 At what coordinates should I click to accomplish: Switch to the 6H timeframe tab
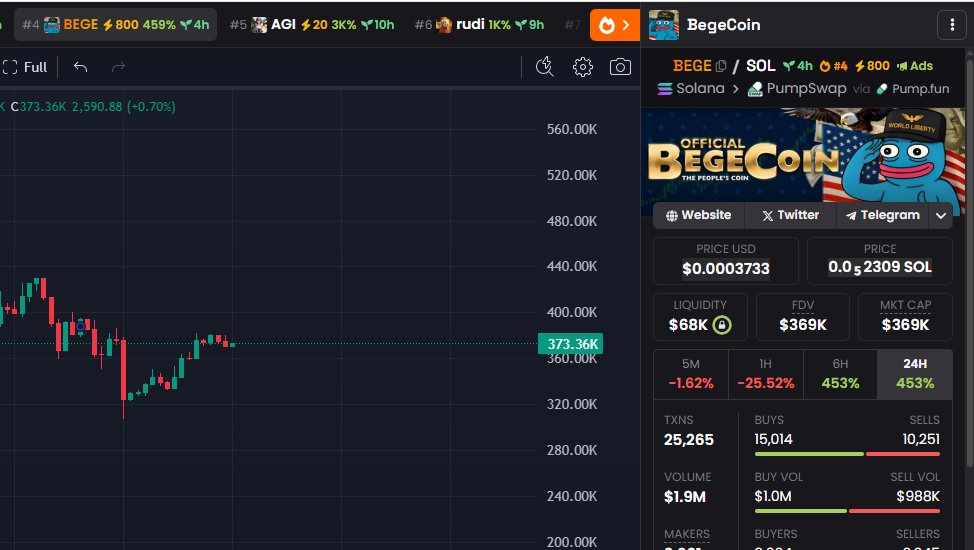click(x=840, y=374)
